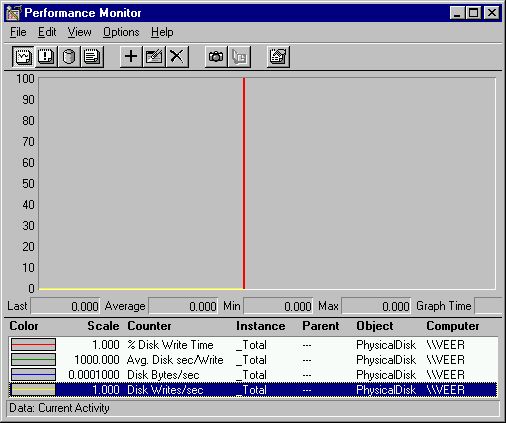Screen dimensions: 506x423
Task: Click the yellow Disk Writes/sec color swatch
Action: point(33,390)
